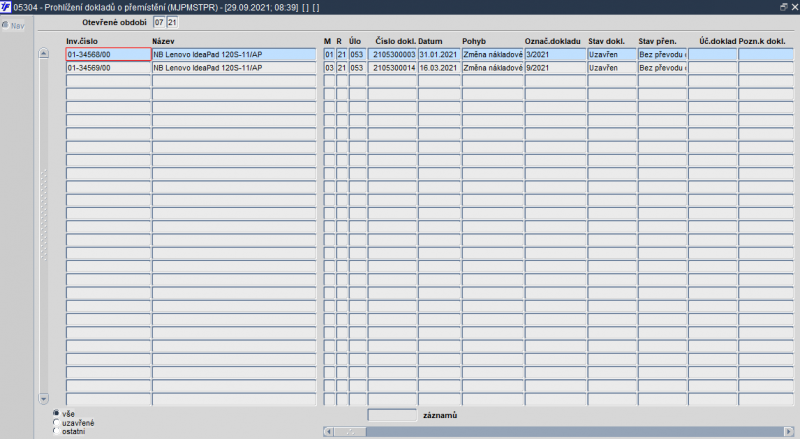Click document label 9/2021
The width and height of the screenshot is (800, 439).
[556, 68]
